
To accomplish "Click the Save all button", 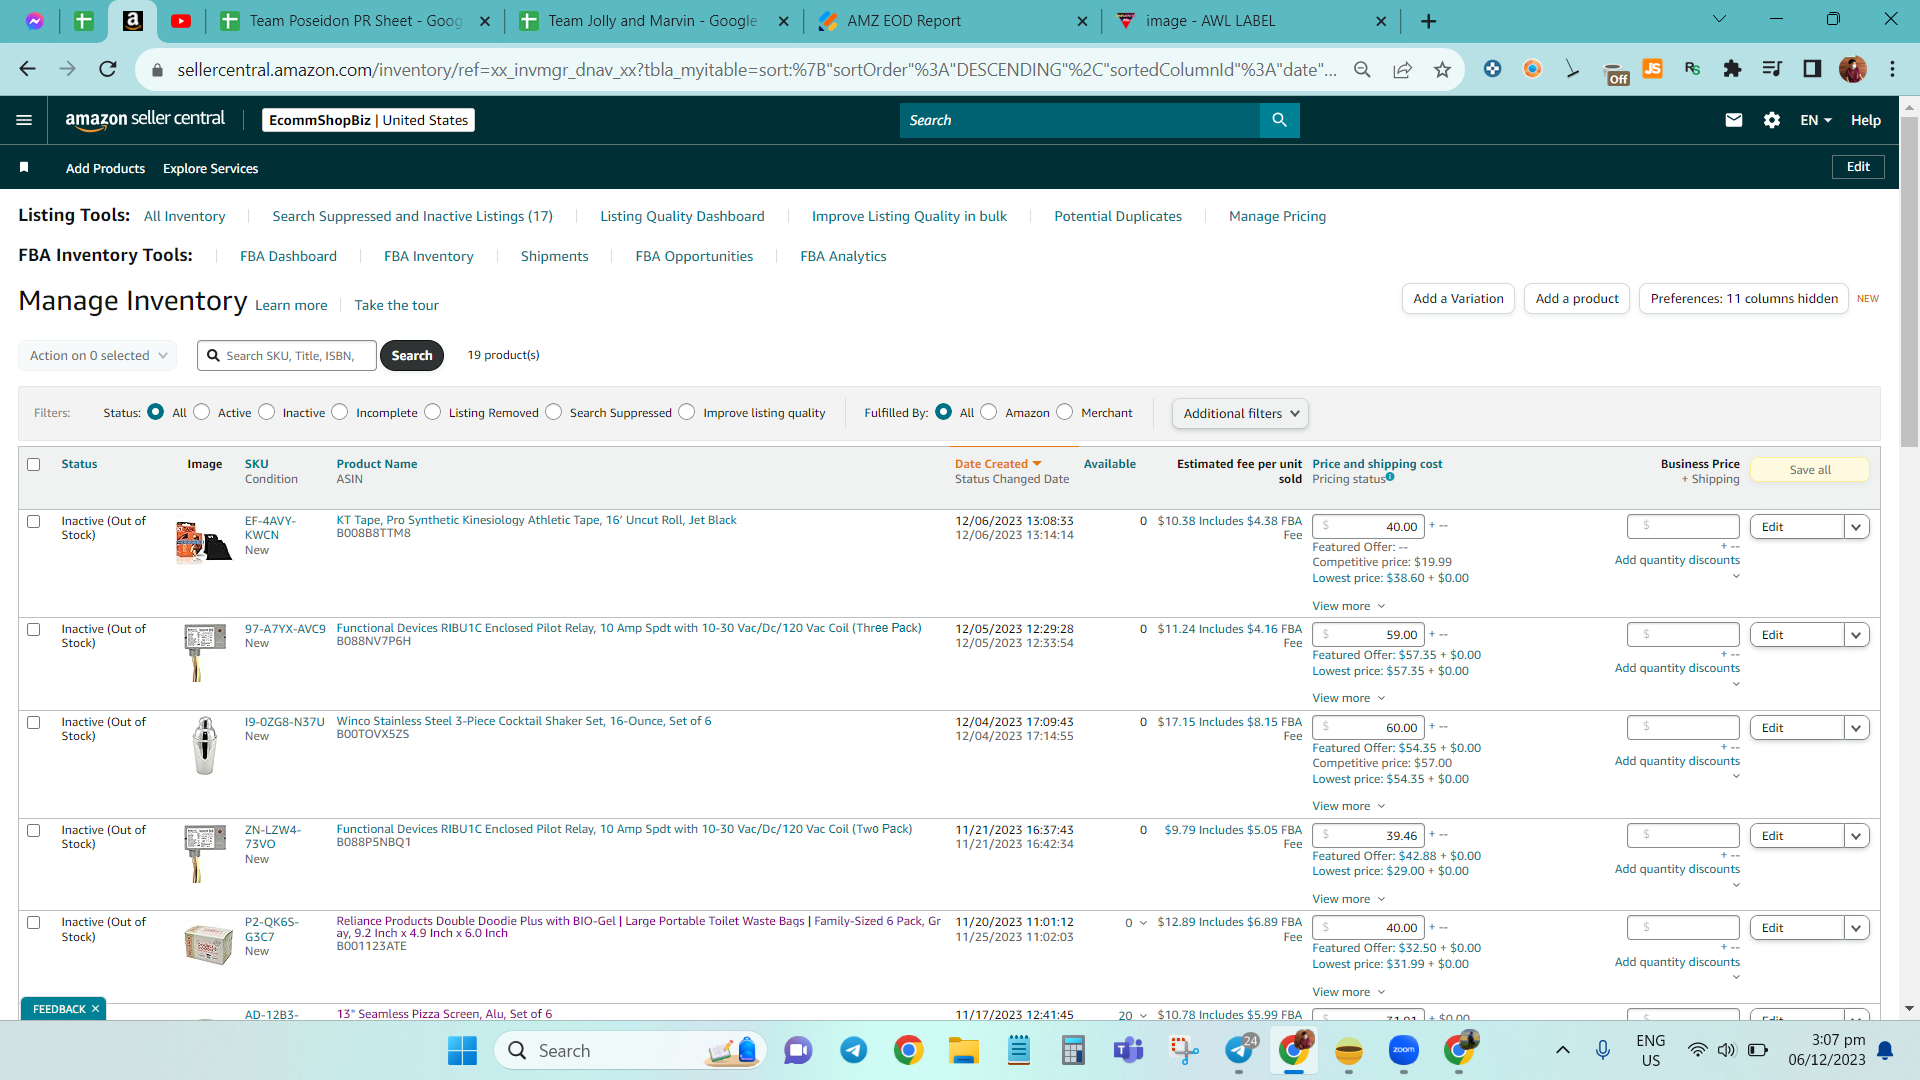I will pyautogui.click(x=1810, y=470).
